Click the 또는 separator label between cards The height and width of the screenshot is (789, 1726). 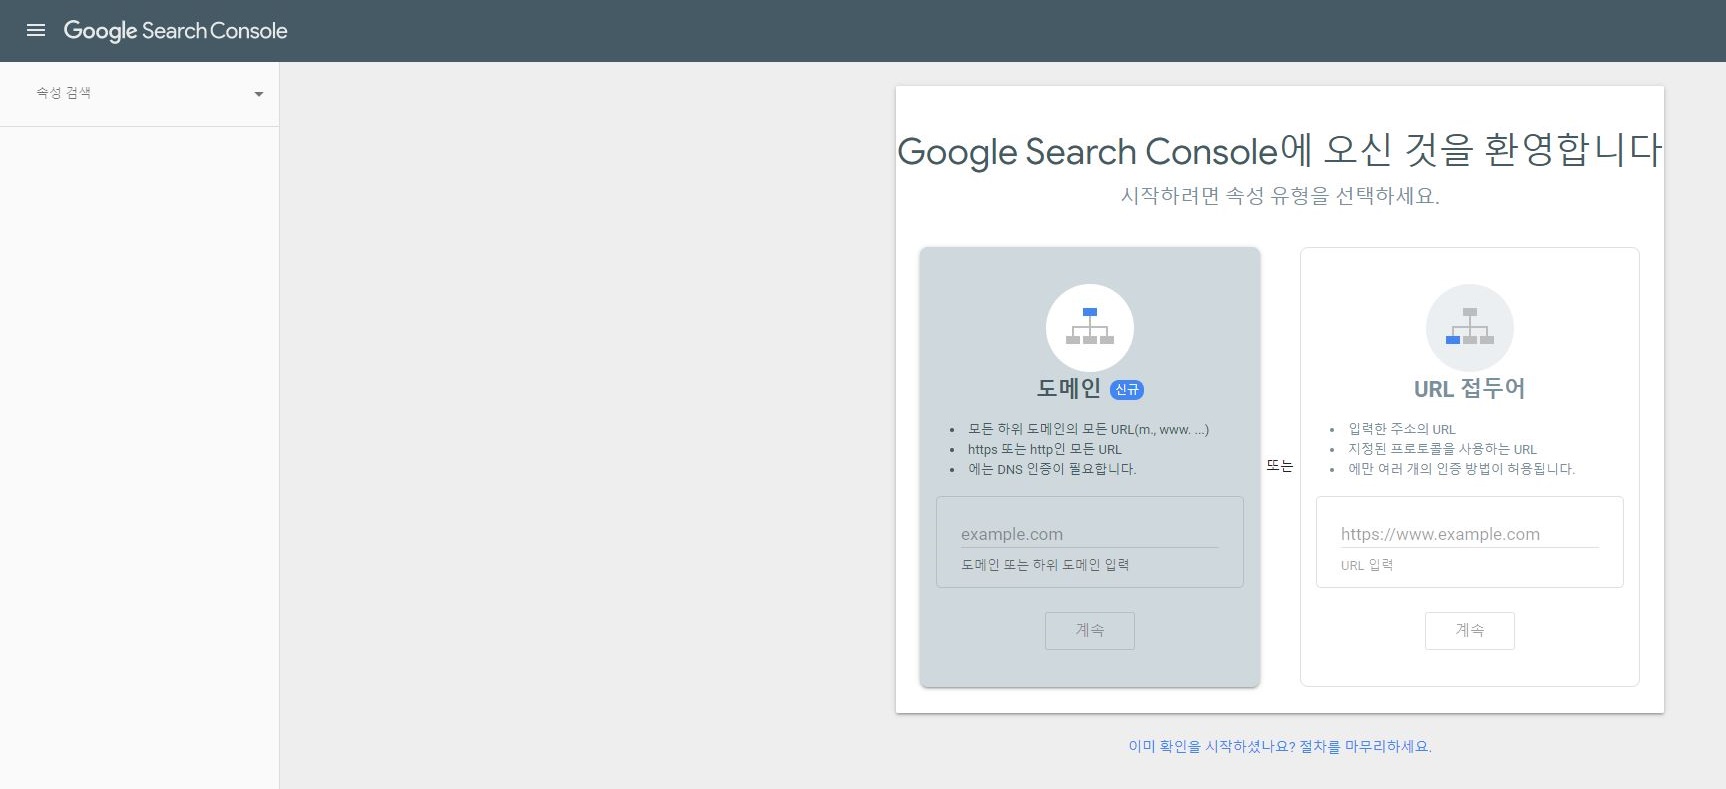coord(1280,466)
